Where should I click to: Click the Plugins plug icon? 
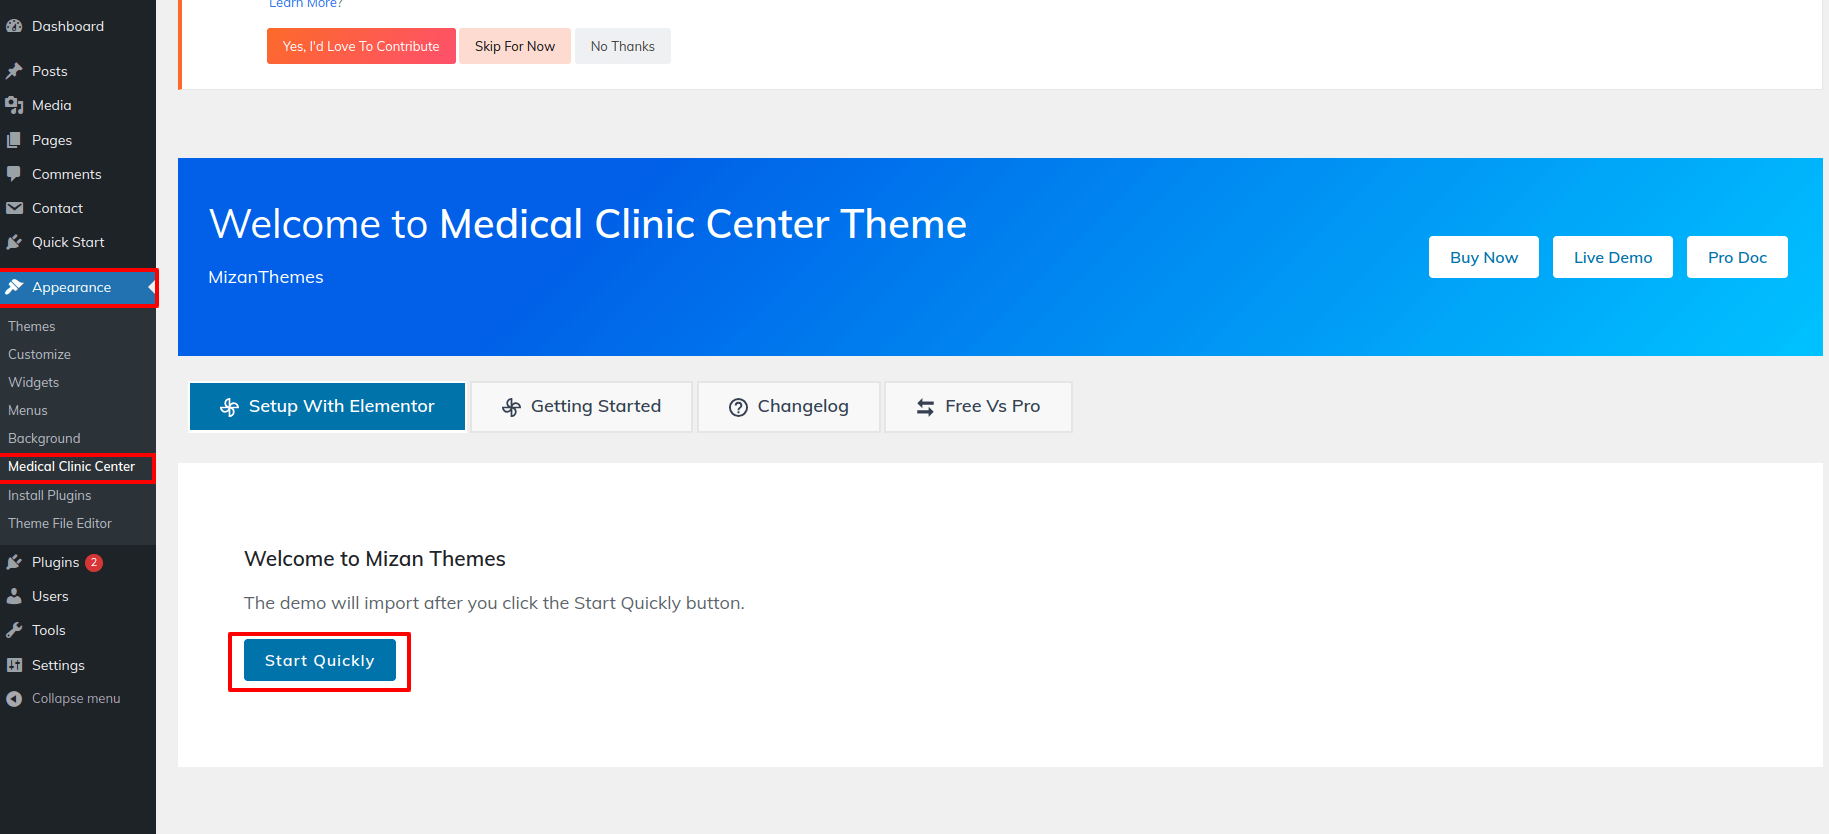(x=14, y=562)
